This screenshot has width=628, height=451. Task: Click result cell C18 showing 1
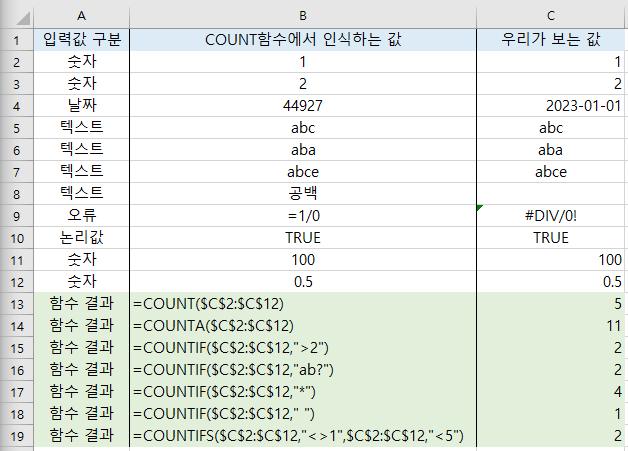(551, 414)
